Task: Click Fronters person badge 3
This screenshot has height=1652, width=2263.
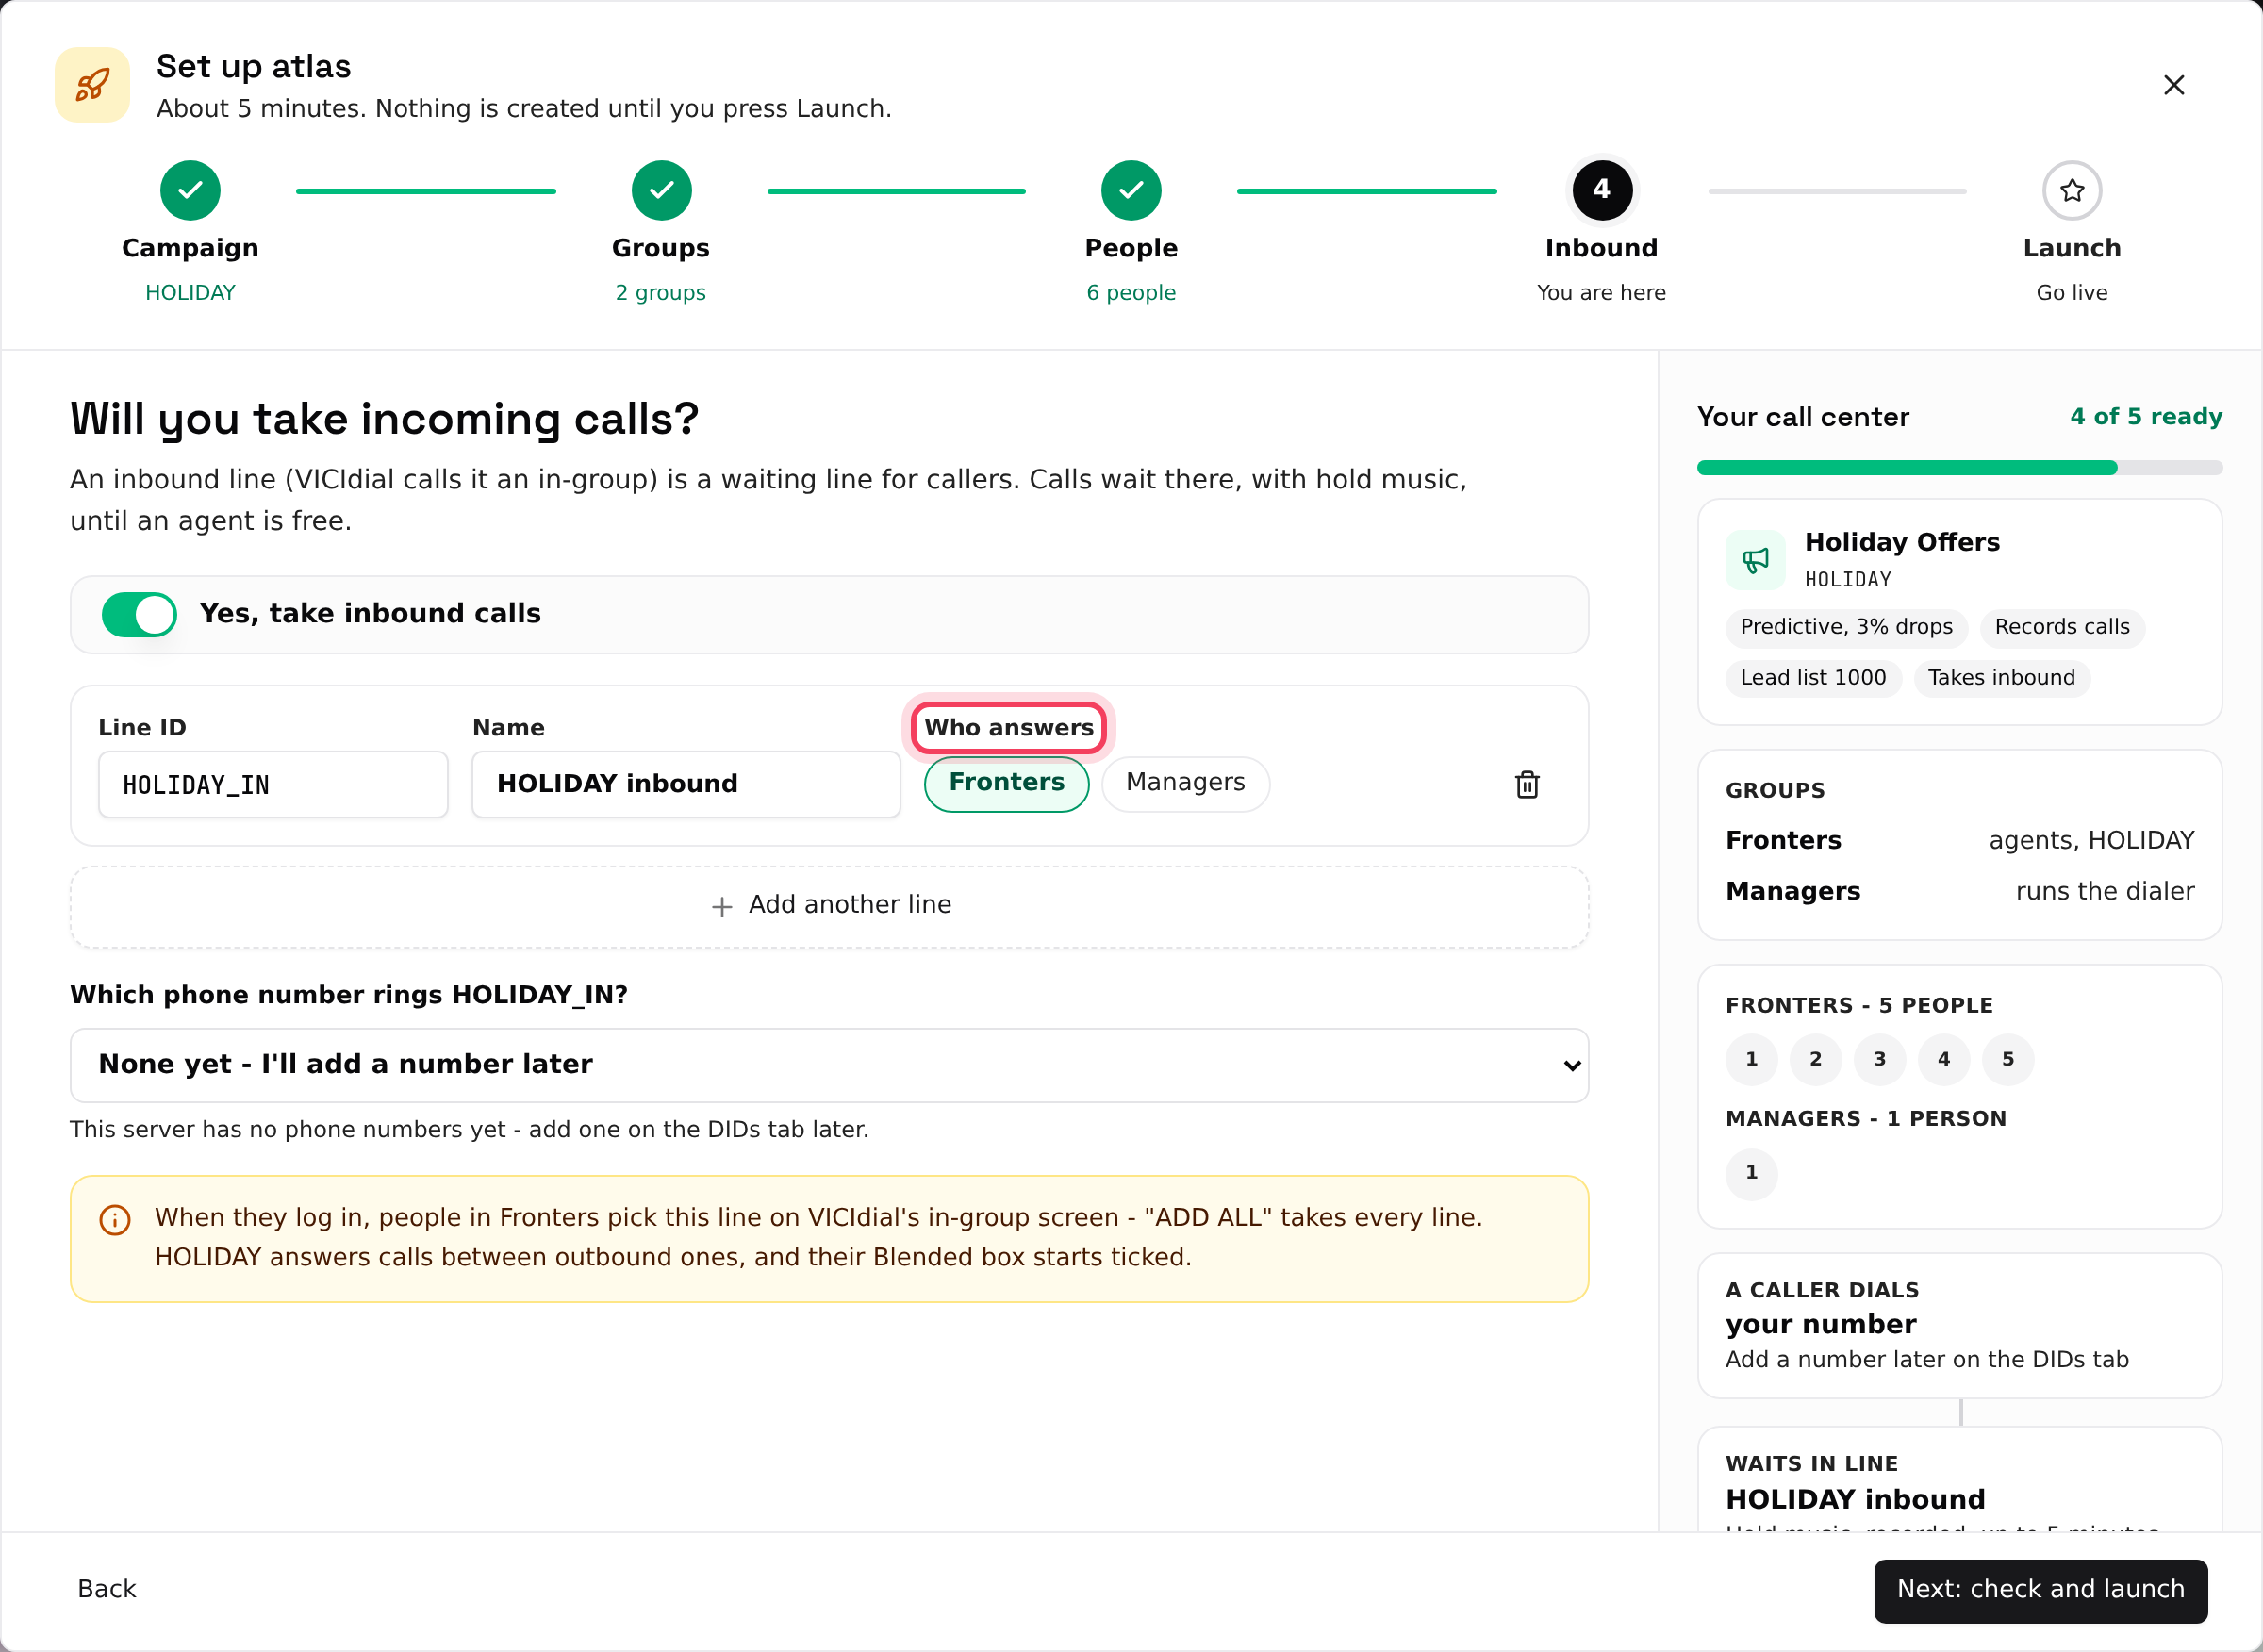Action: (1879, 1059)
